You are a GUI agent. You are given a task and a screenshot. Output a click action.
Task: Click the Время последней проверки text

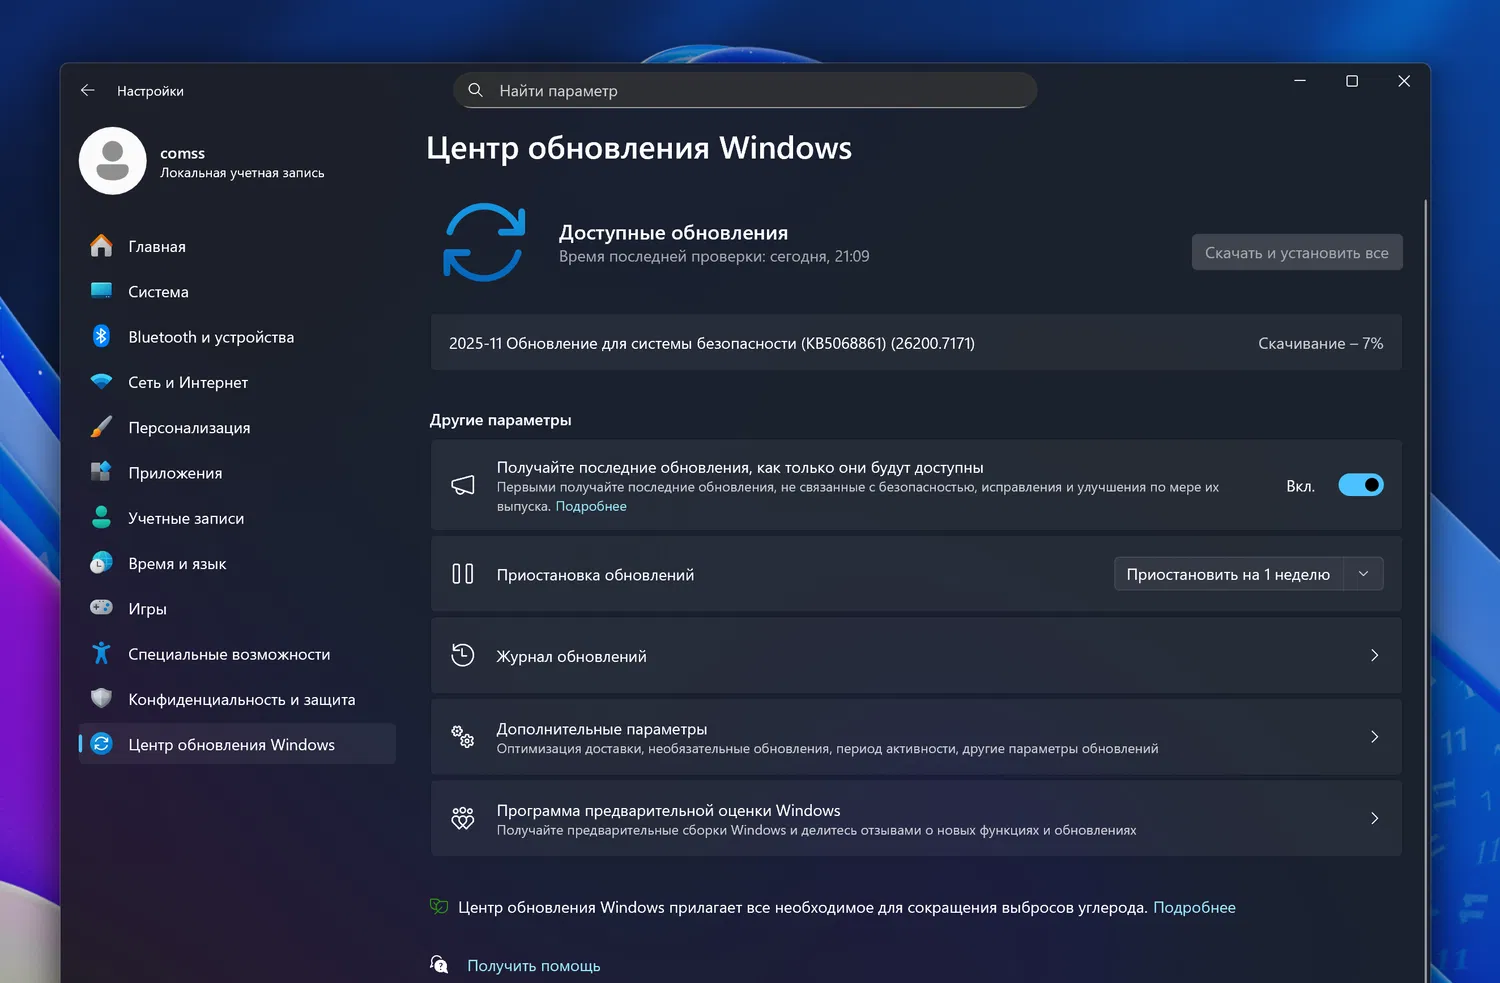click(x=714, y=256)
